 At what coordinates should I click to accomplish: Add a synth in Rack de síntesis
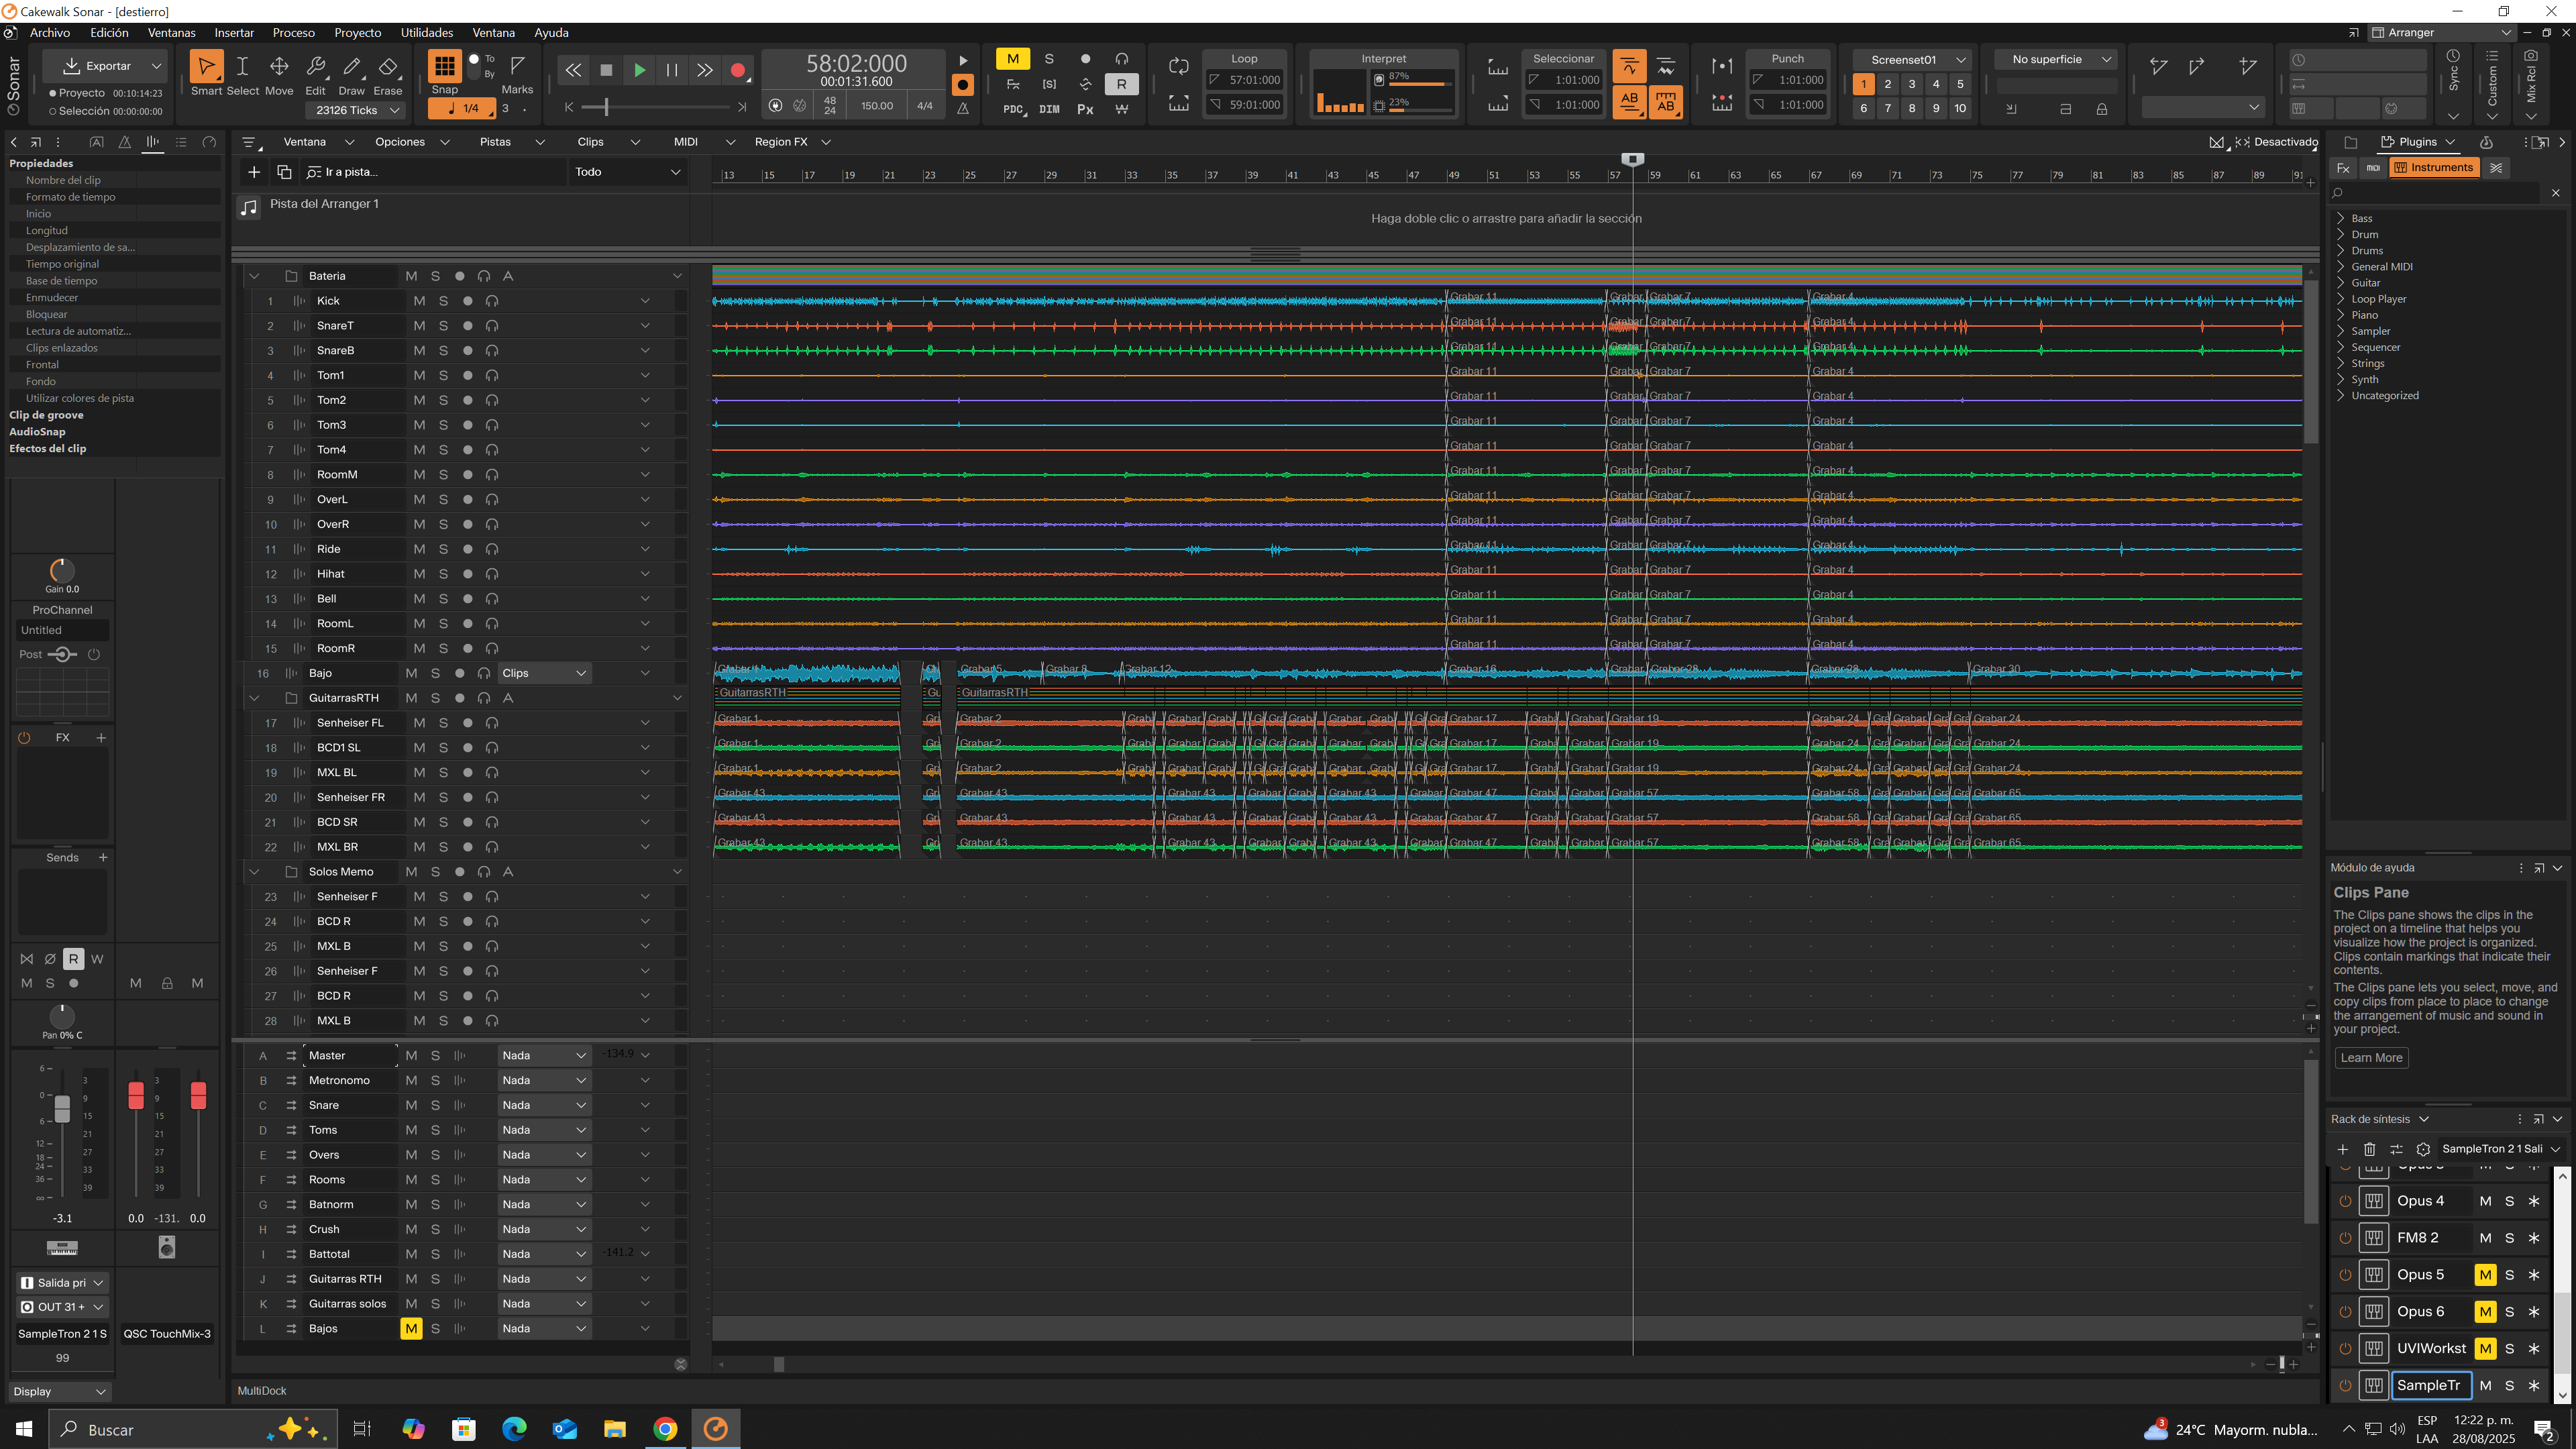[2342, 1149]
